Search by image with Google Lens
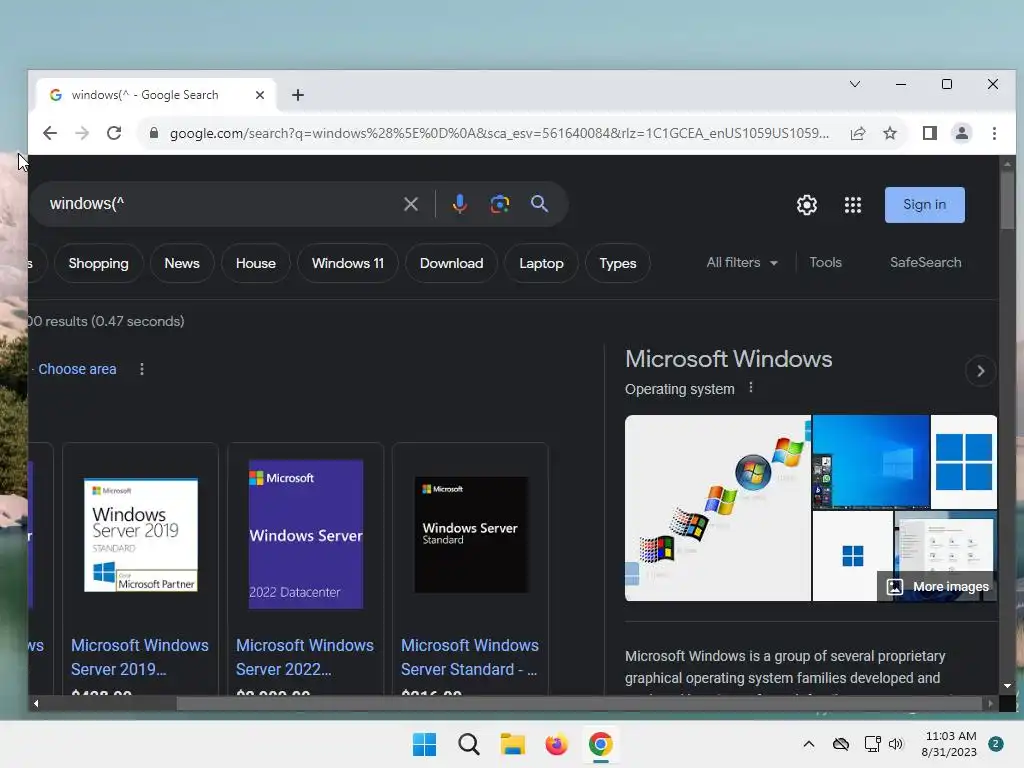Viewport: 1024px width, 768px height. pos(500,204)
